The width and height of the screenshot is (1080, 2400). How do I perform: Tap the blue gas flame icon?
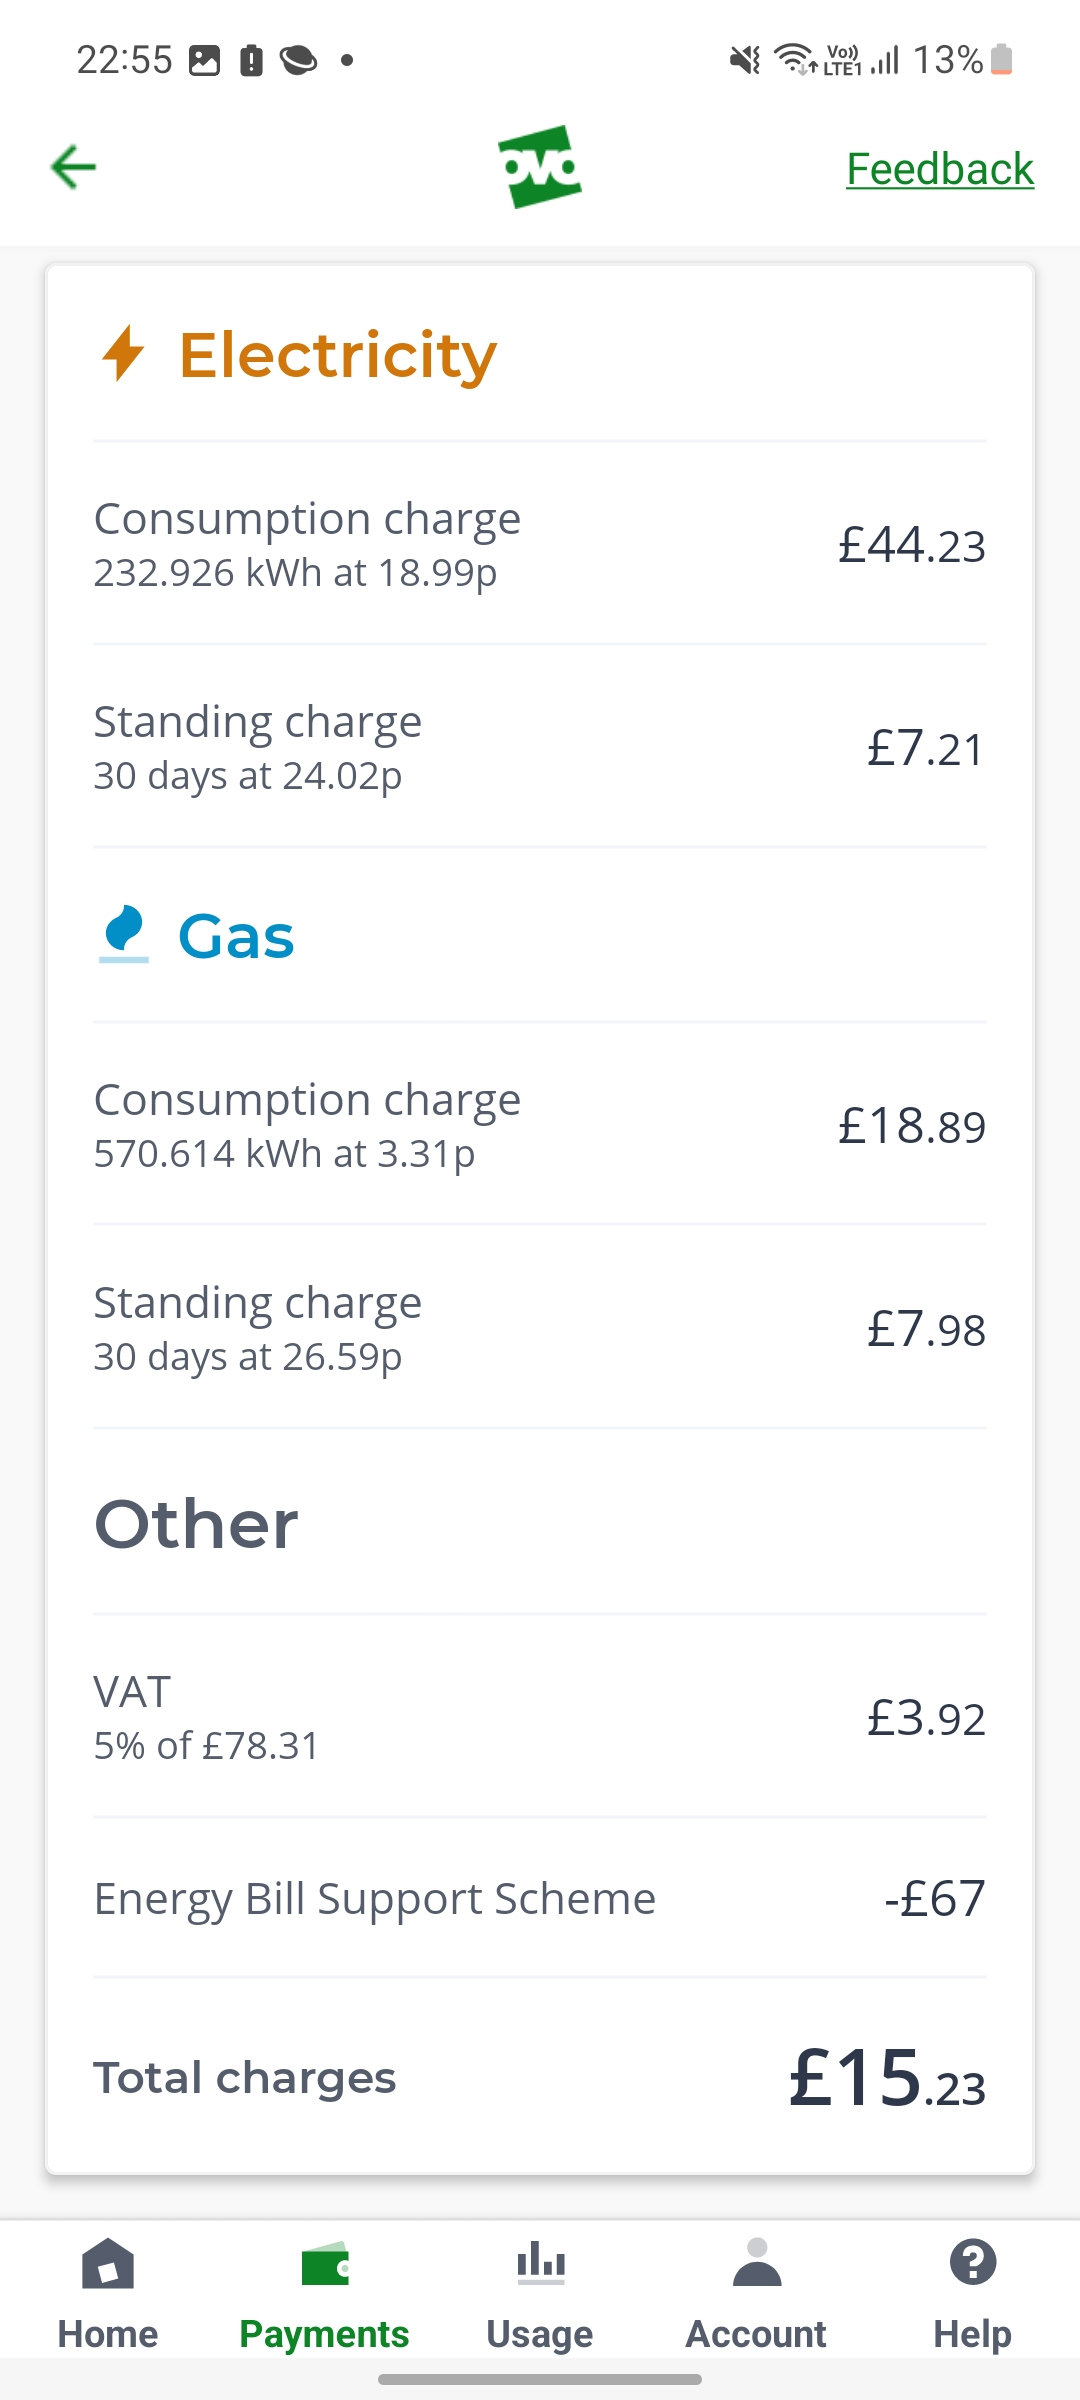pyautogui.click(x=124, y=934)
